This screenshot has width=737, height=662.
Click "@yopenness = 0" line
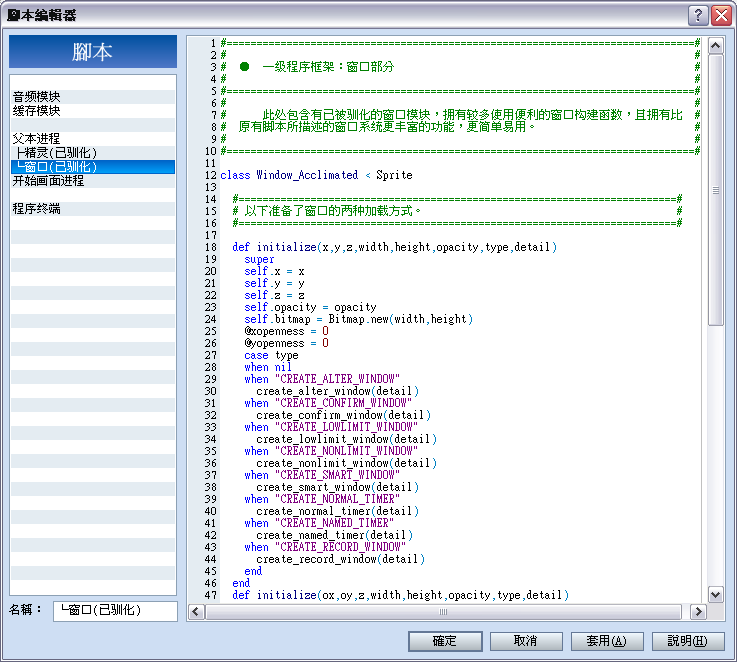coord(286,343)
